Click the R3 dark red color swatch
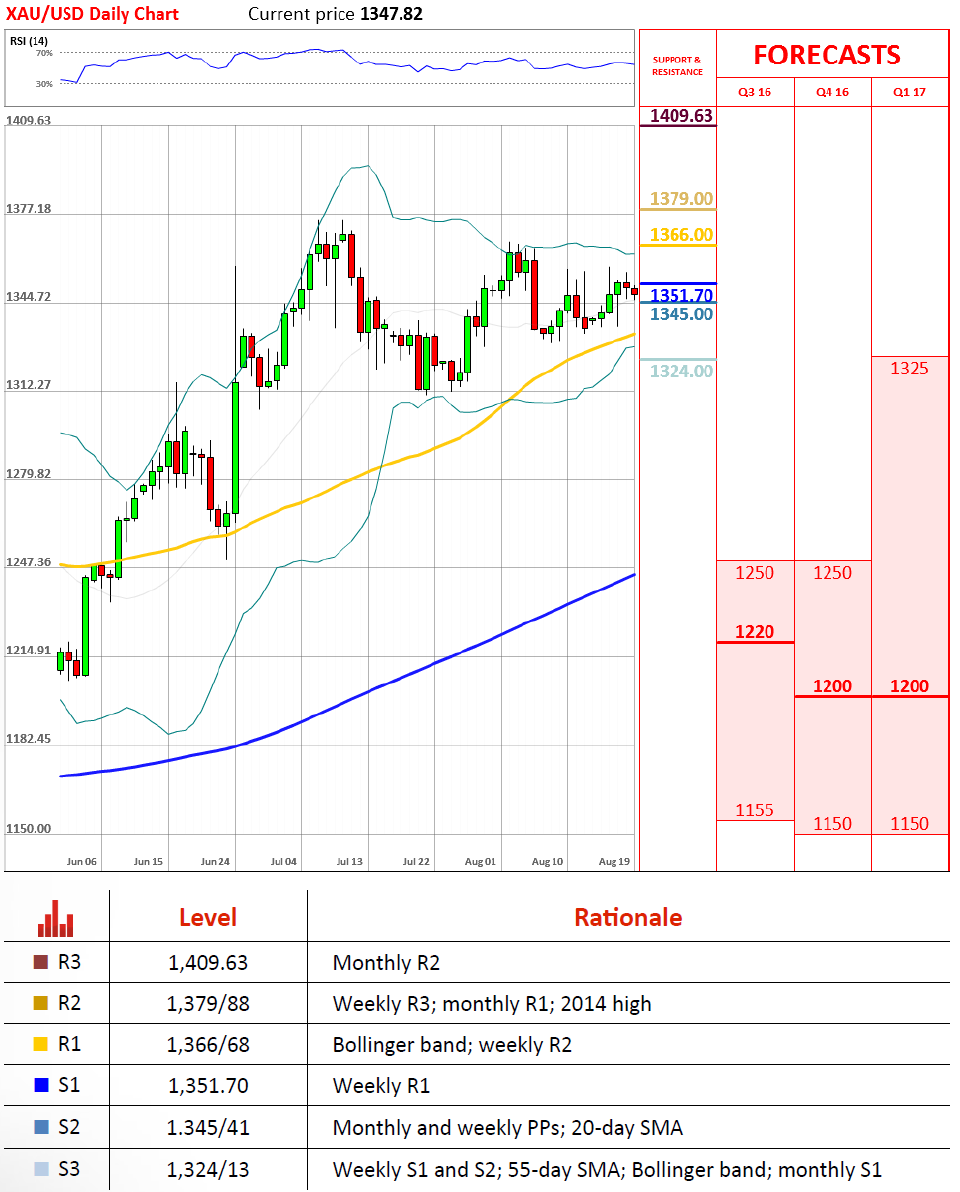Image resolution: width=960 pixels, height=1192 pixels. tap(41, 962)
